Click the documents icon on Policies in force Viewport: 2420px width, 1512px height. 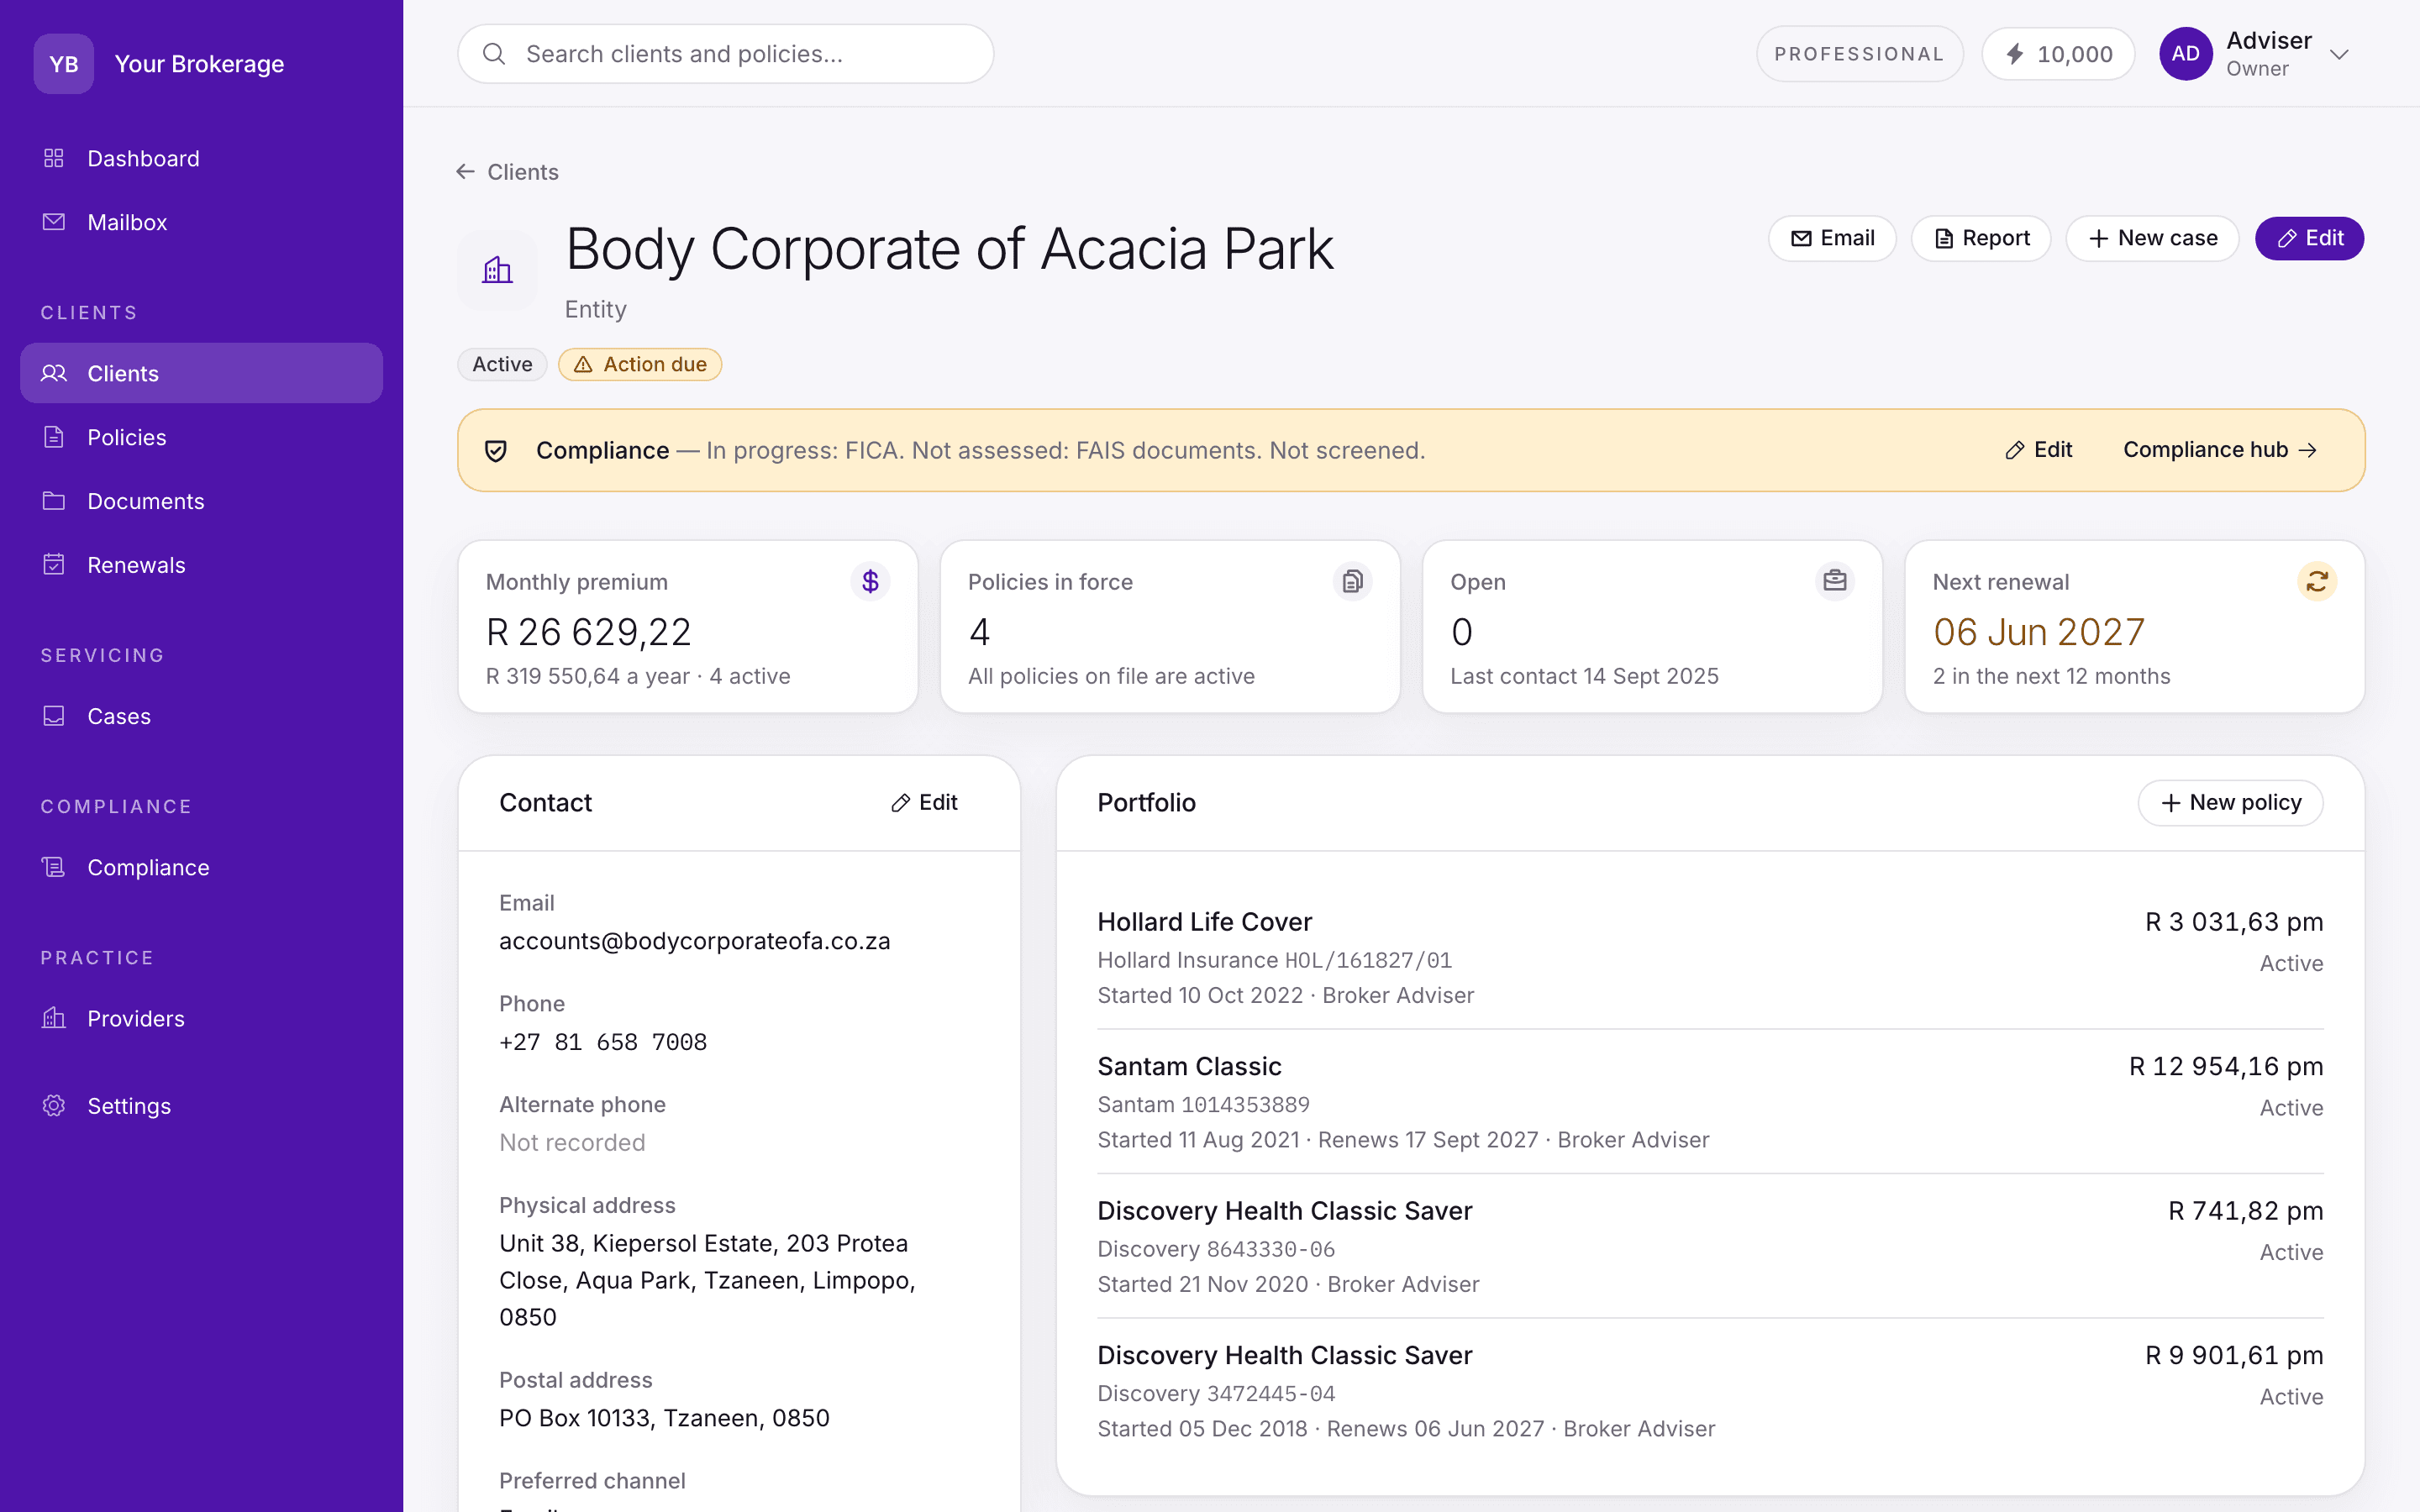pos(1352,581)
